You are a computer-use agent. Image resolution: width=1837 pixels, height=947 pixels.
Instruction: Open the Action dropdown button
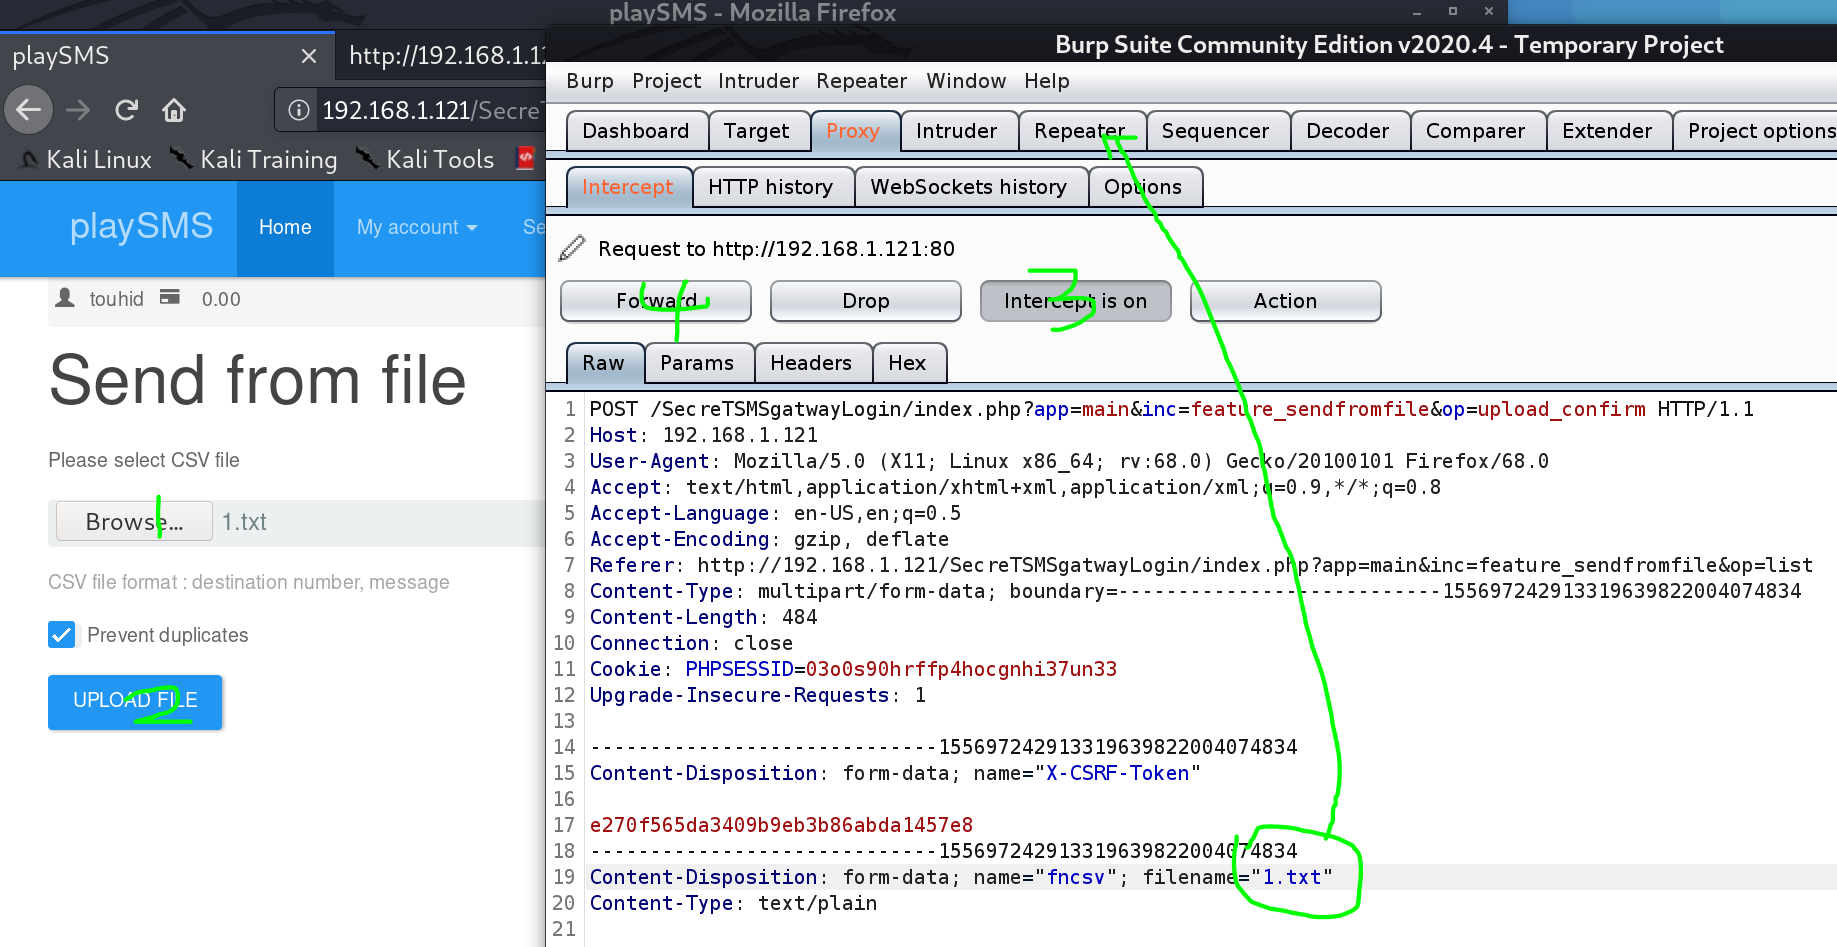point(1285,301)
